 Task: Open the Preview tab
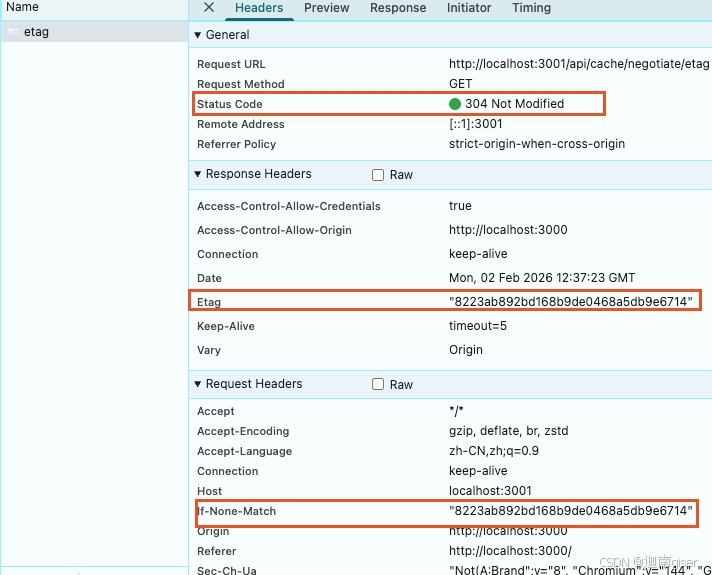coord(326,8)
